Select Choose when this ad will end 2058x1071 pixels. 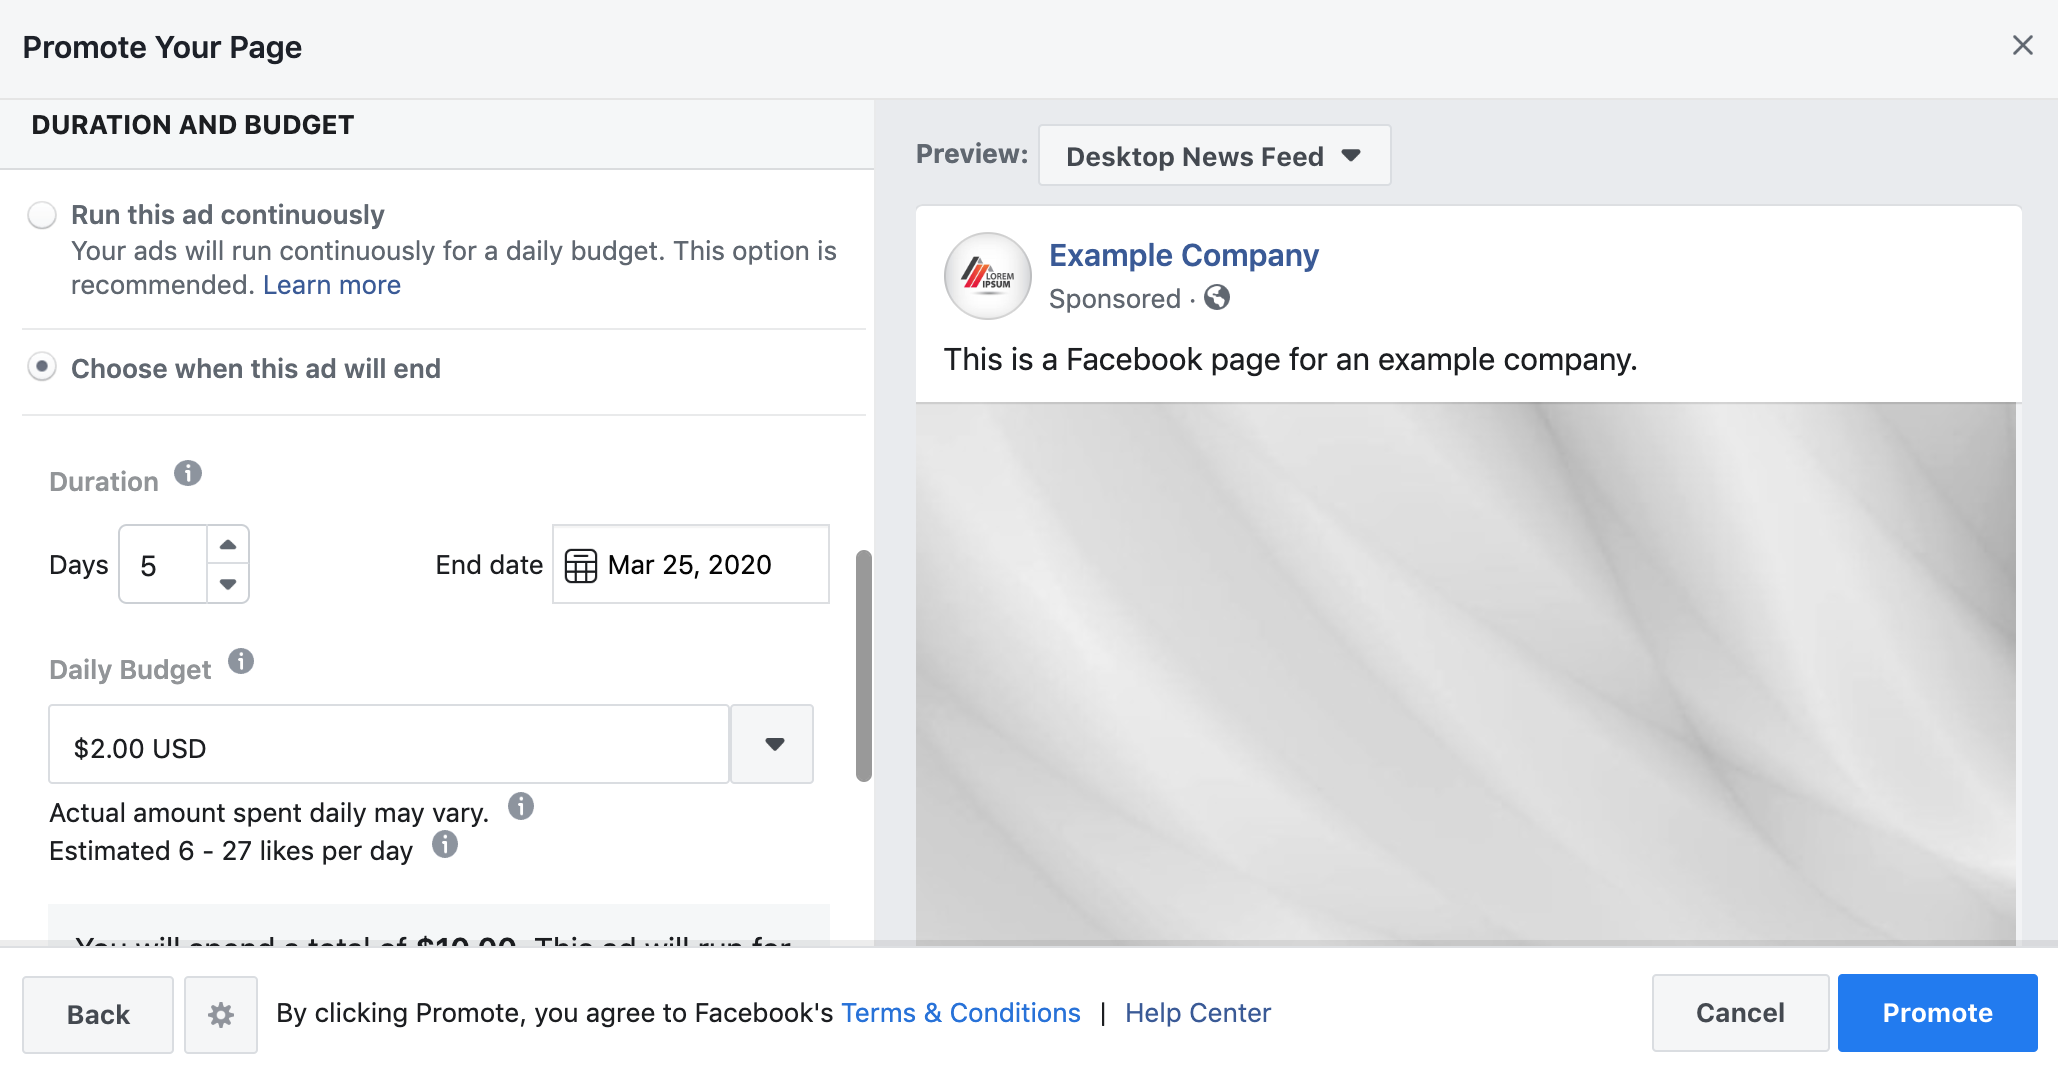(42, 368)
